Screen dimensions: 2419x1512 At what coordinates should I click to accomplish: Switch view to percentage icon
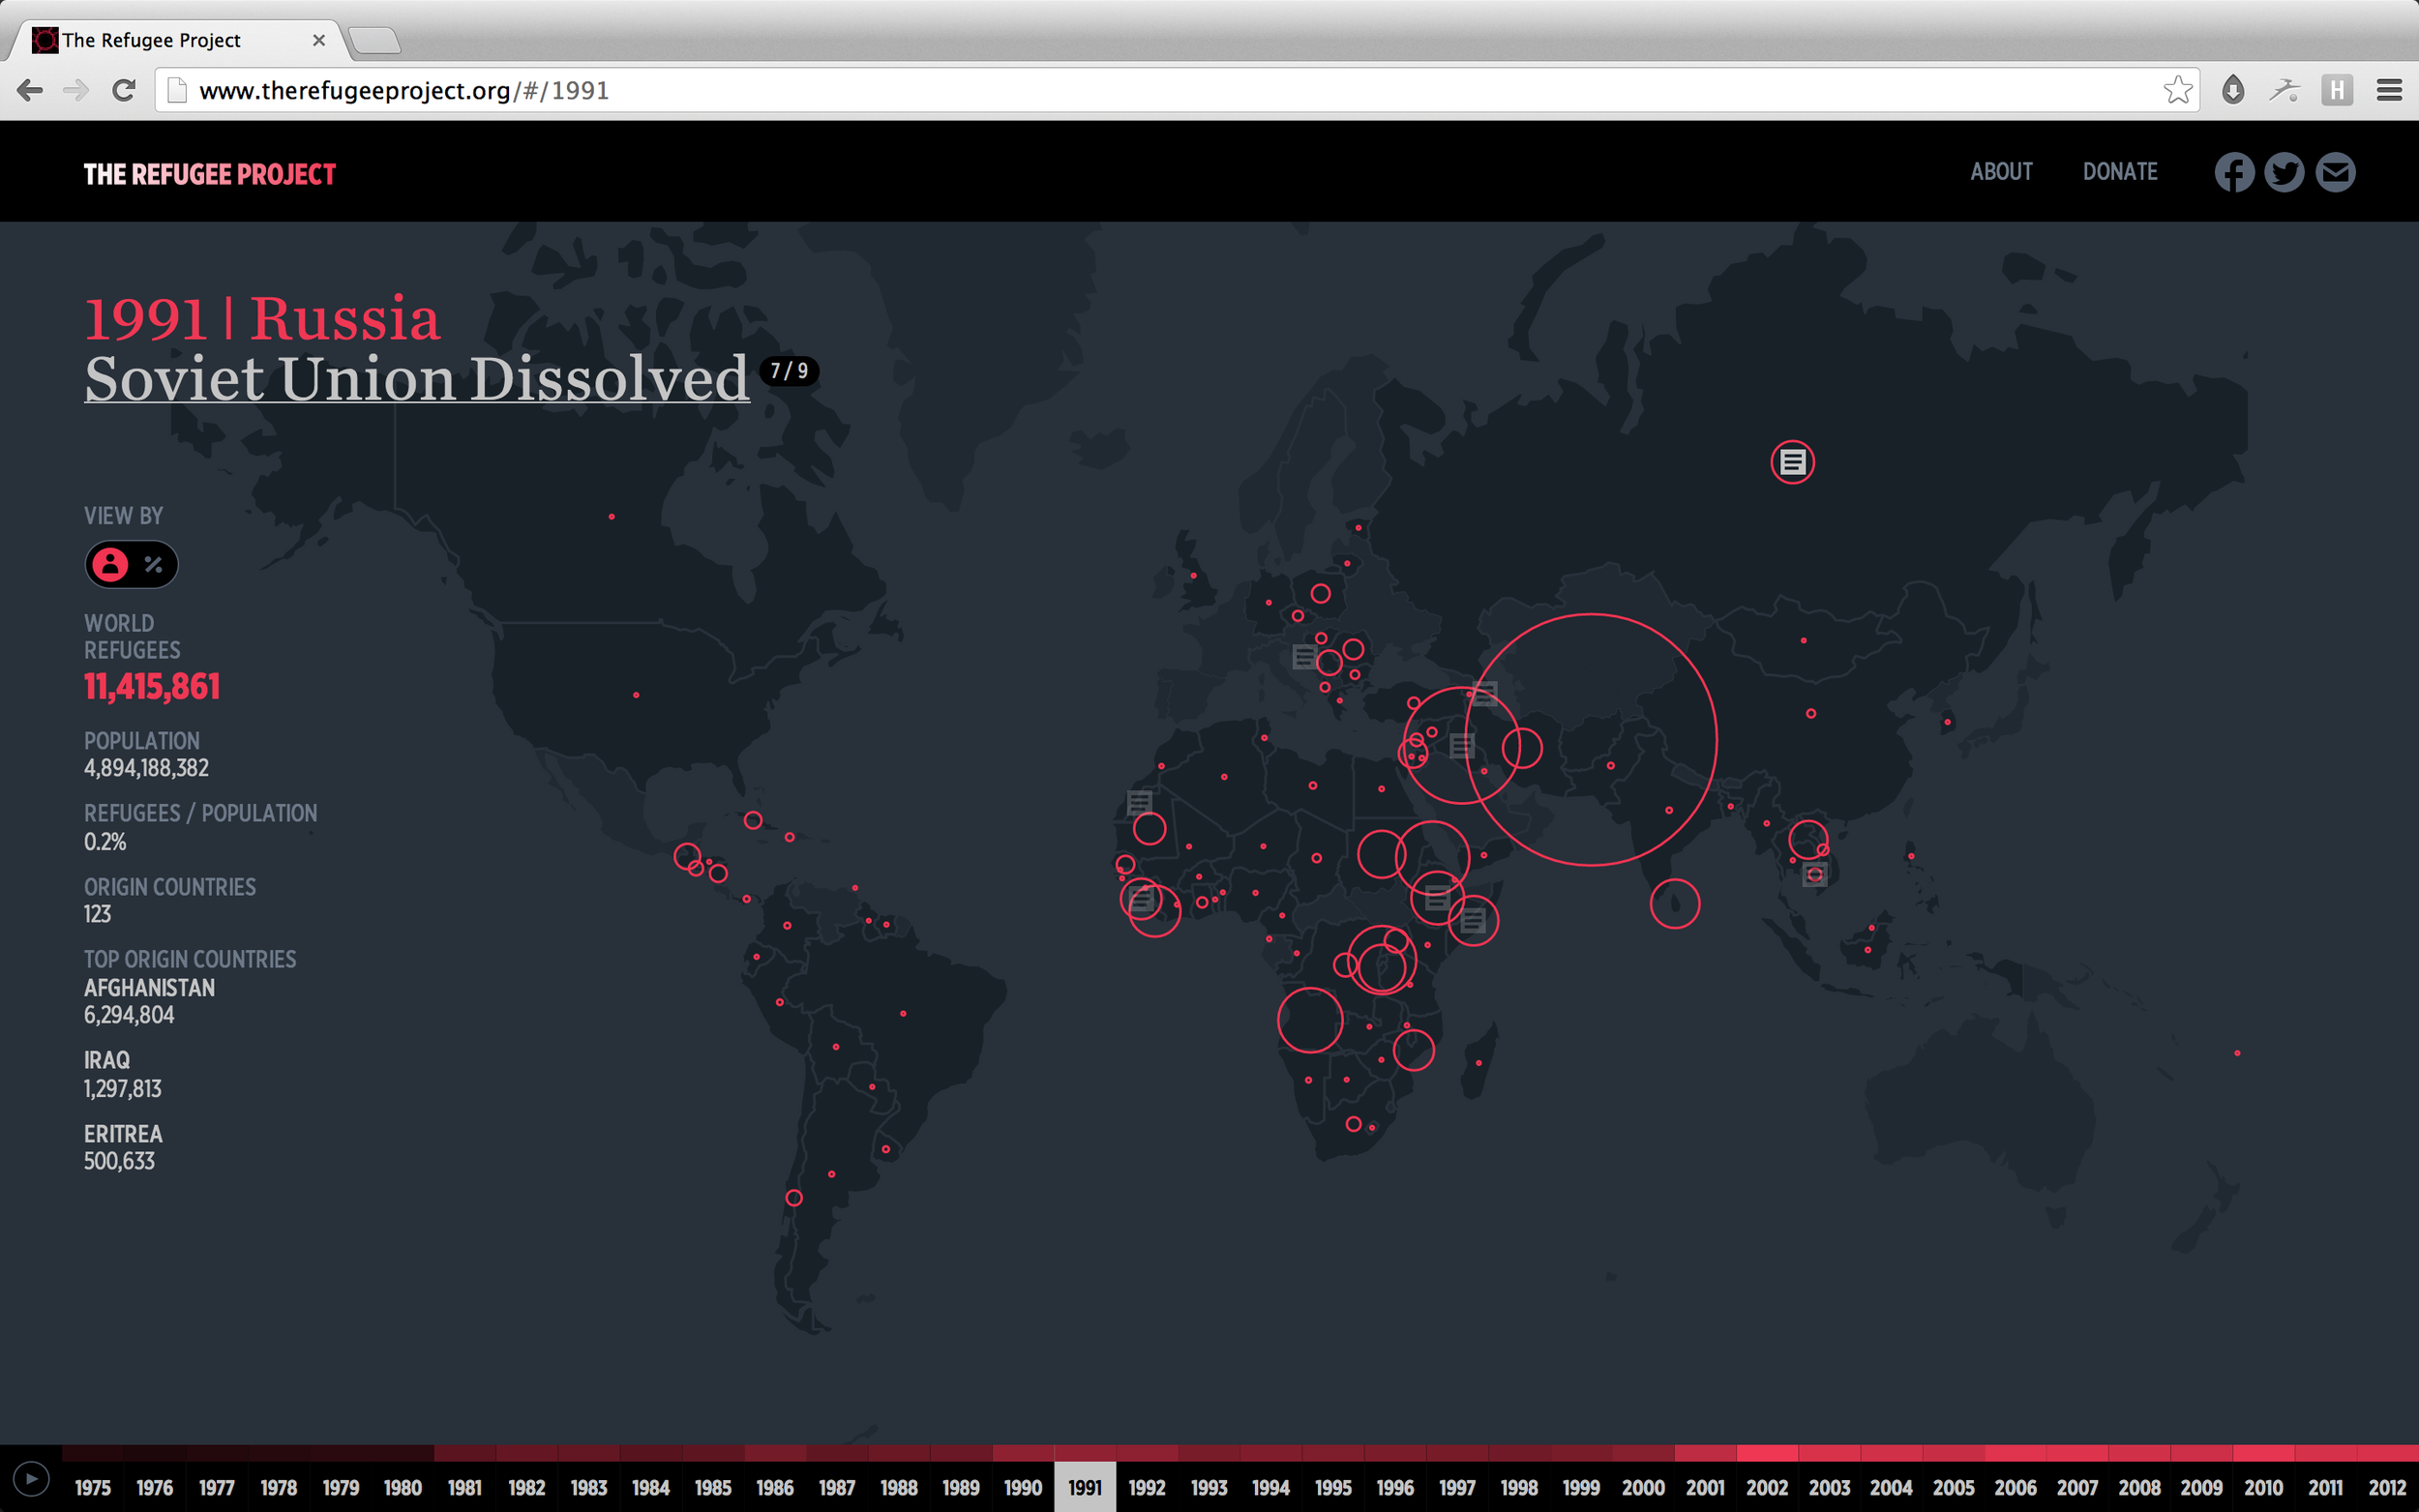(153, 565)
